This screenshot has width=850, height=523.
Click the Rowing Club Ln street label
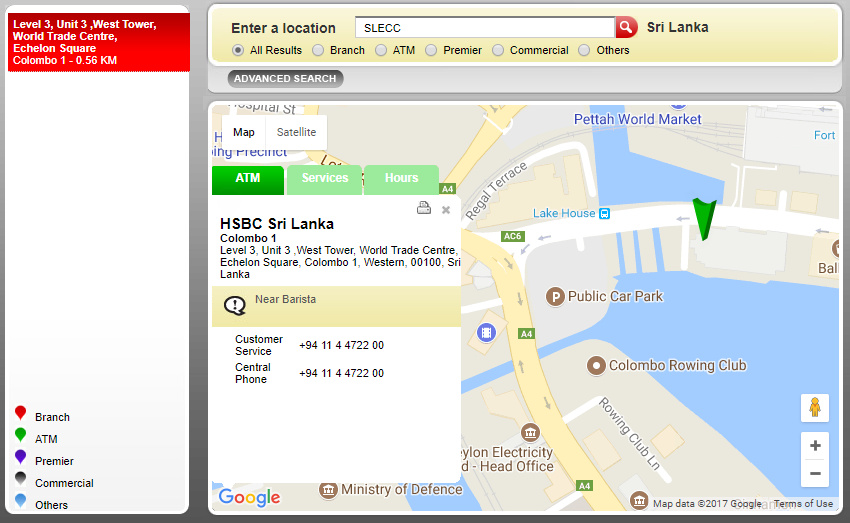point(629,434)
